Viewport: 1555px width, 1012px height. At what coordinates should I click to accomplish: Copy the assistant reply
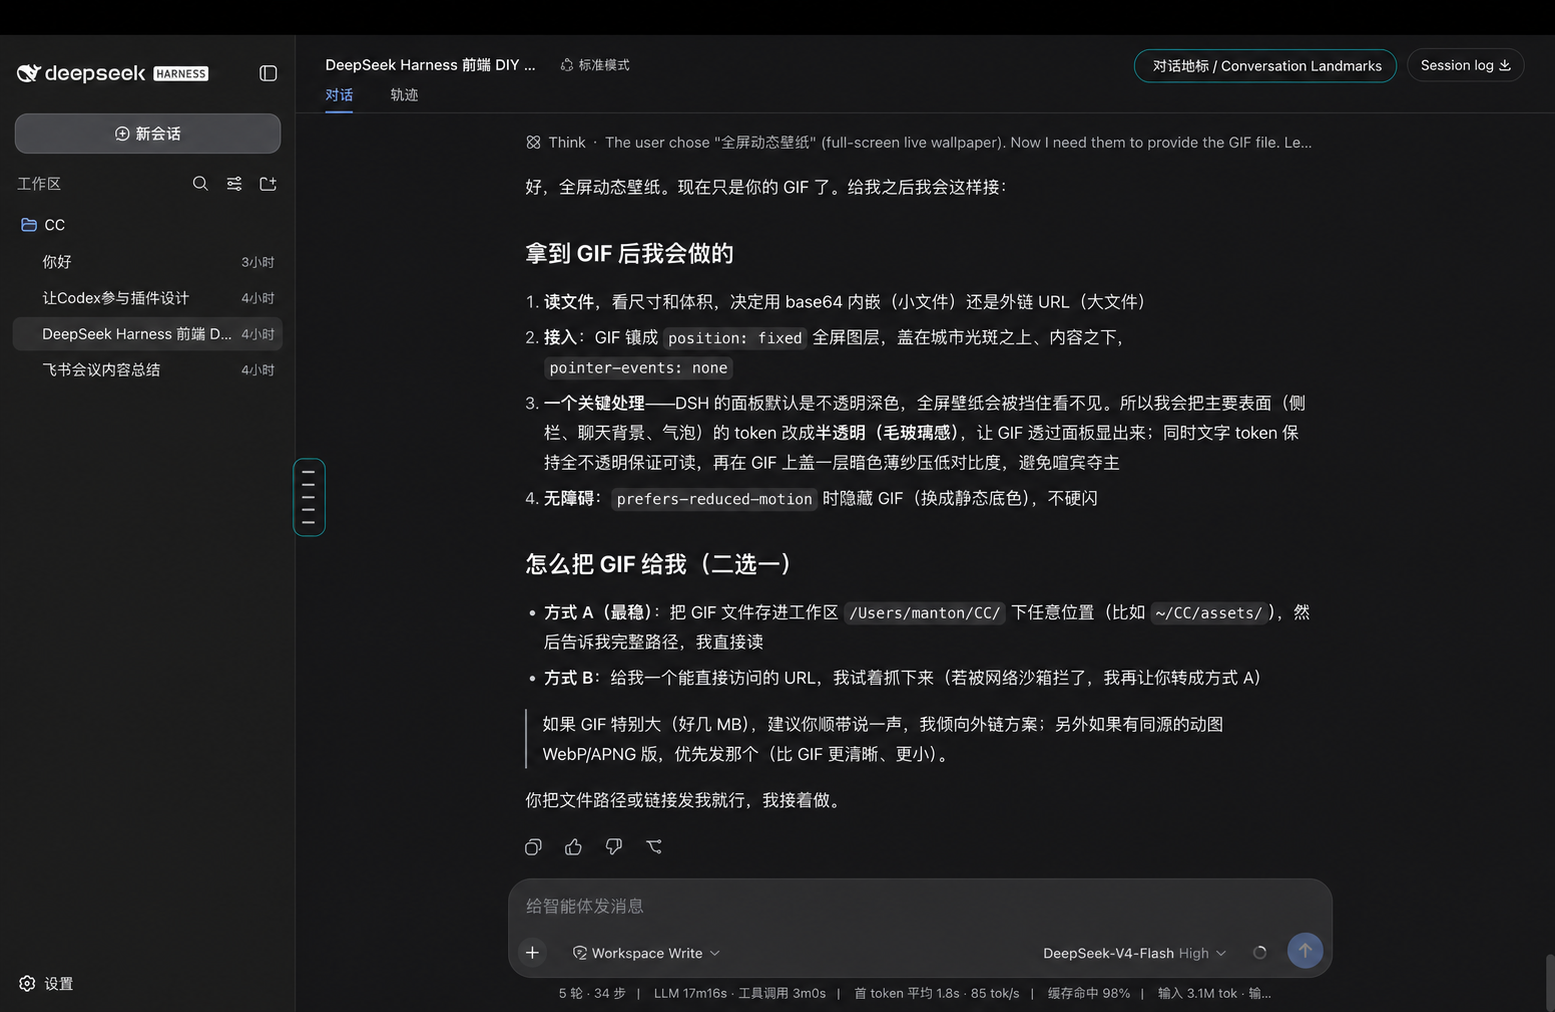[533, 847]
